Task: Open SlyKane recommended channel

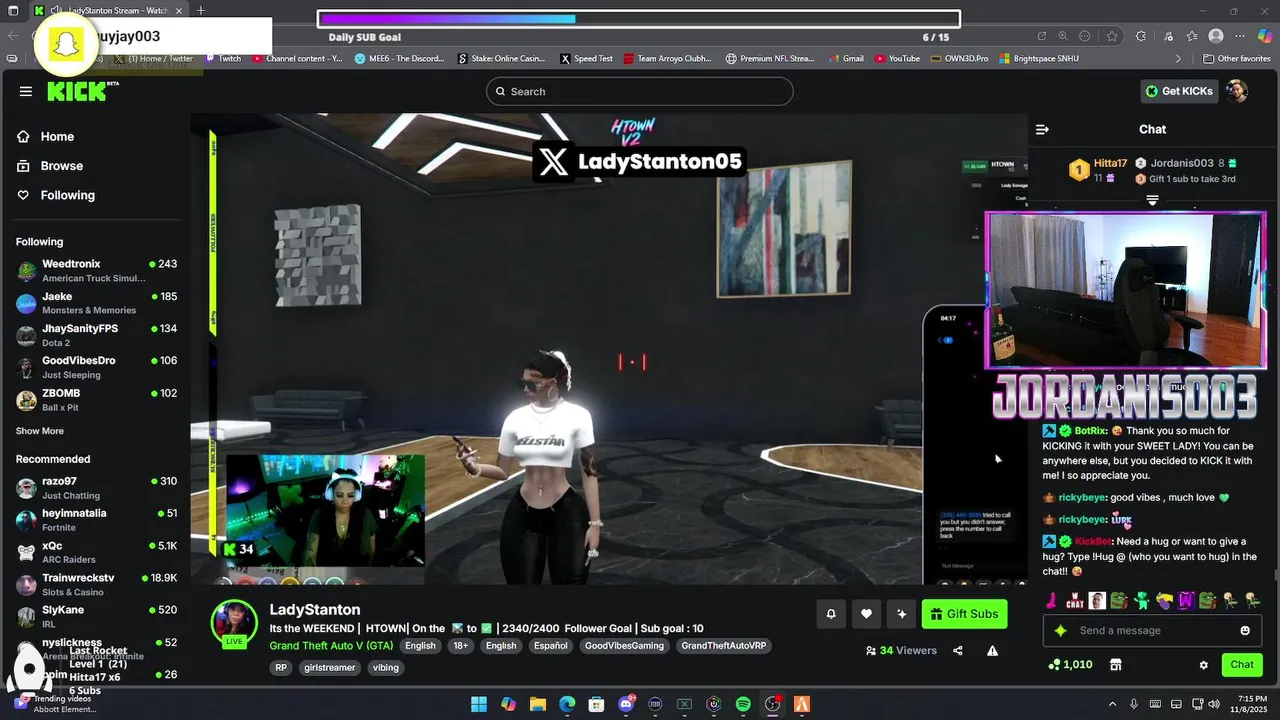Action: click(x=96, y=616)
